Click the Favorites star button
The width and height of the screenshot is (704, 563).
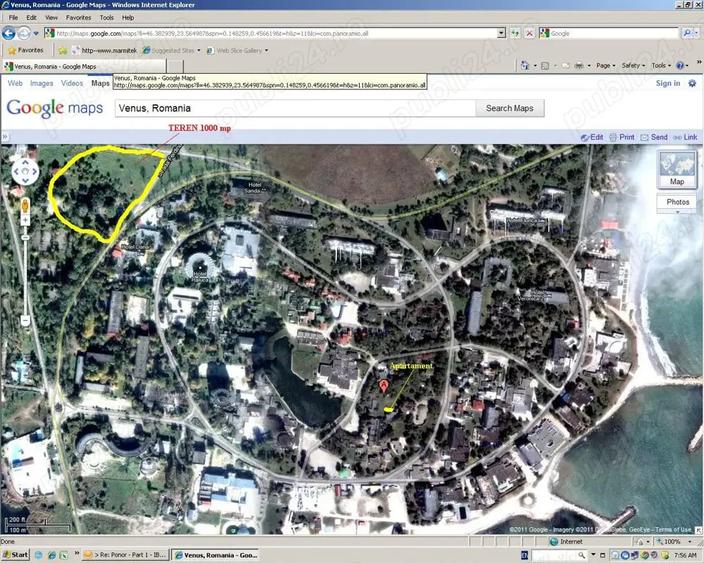pyautogui.click(x=26, y=50)
